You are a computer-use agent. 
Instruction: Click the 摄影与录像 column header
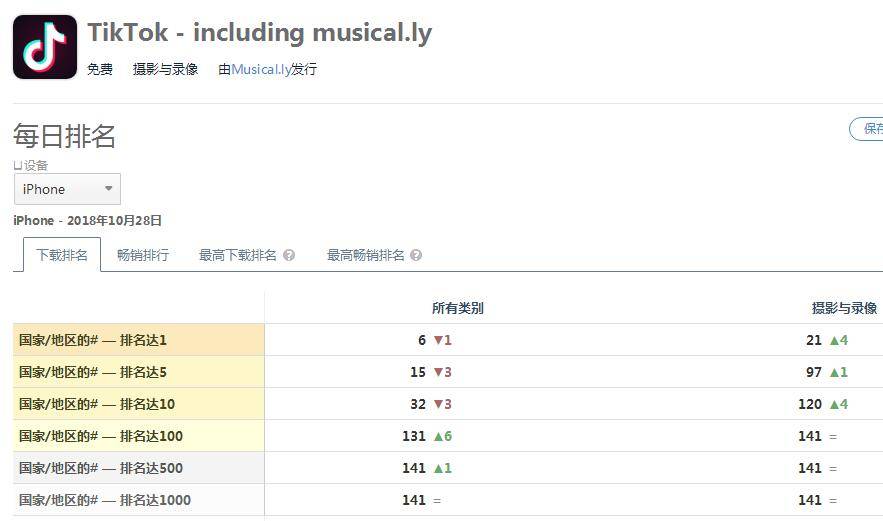845,308
